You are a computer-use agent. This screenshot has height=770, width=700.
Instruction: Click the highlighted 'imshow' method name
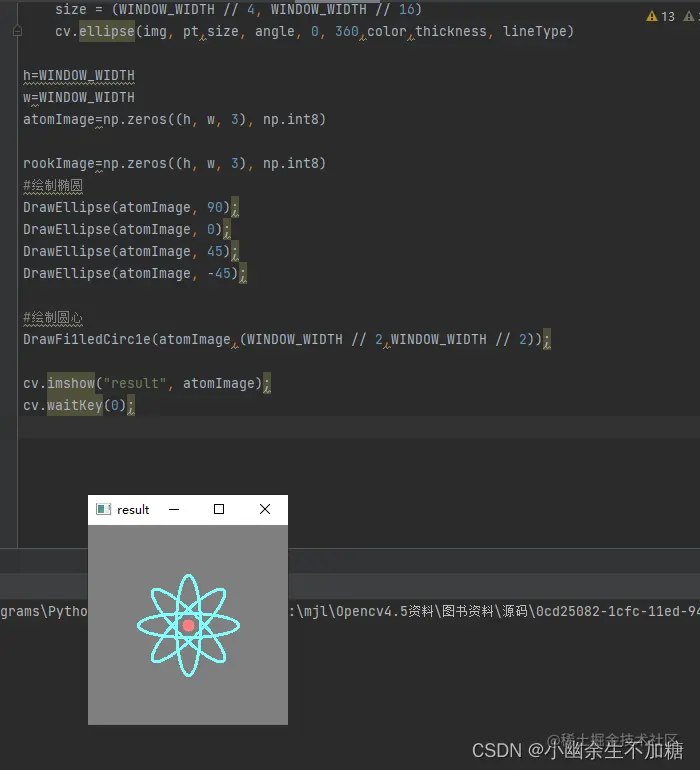71,383
